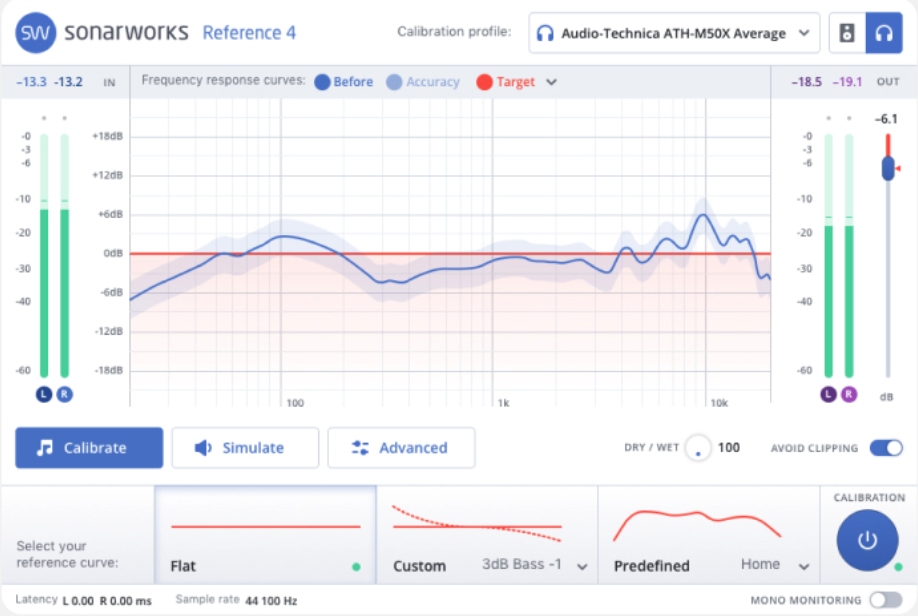The image size is (918, 616).
Task: Click the input level -13.3 reading
Action: (31, 82)
